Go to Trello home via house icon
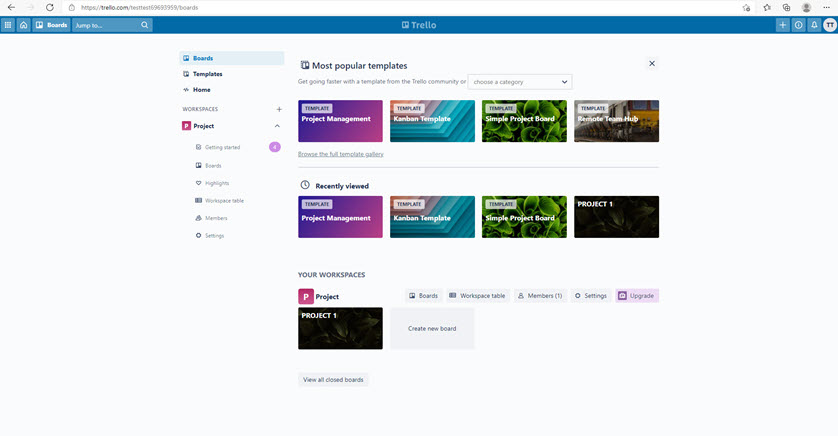The height and width of the screenshot is (436, 838). click(24, 25)
